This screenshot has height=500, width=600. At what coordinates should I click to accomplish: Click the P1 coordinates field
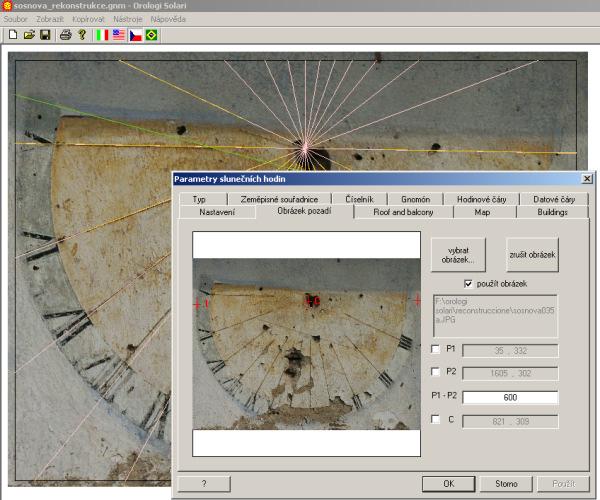[x=510, y=351]
